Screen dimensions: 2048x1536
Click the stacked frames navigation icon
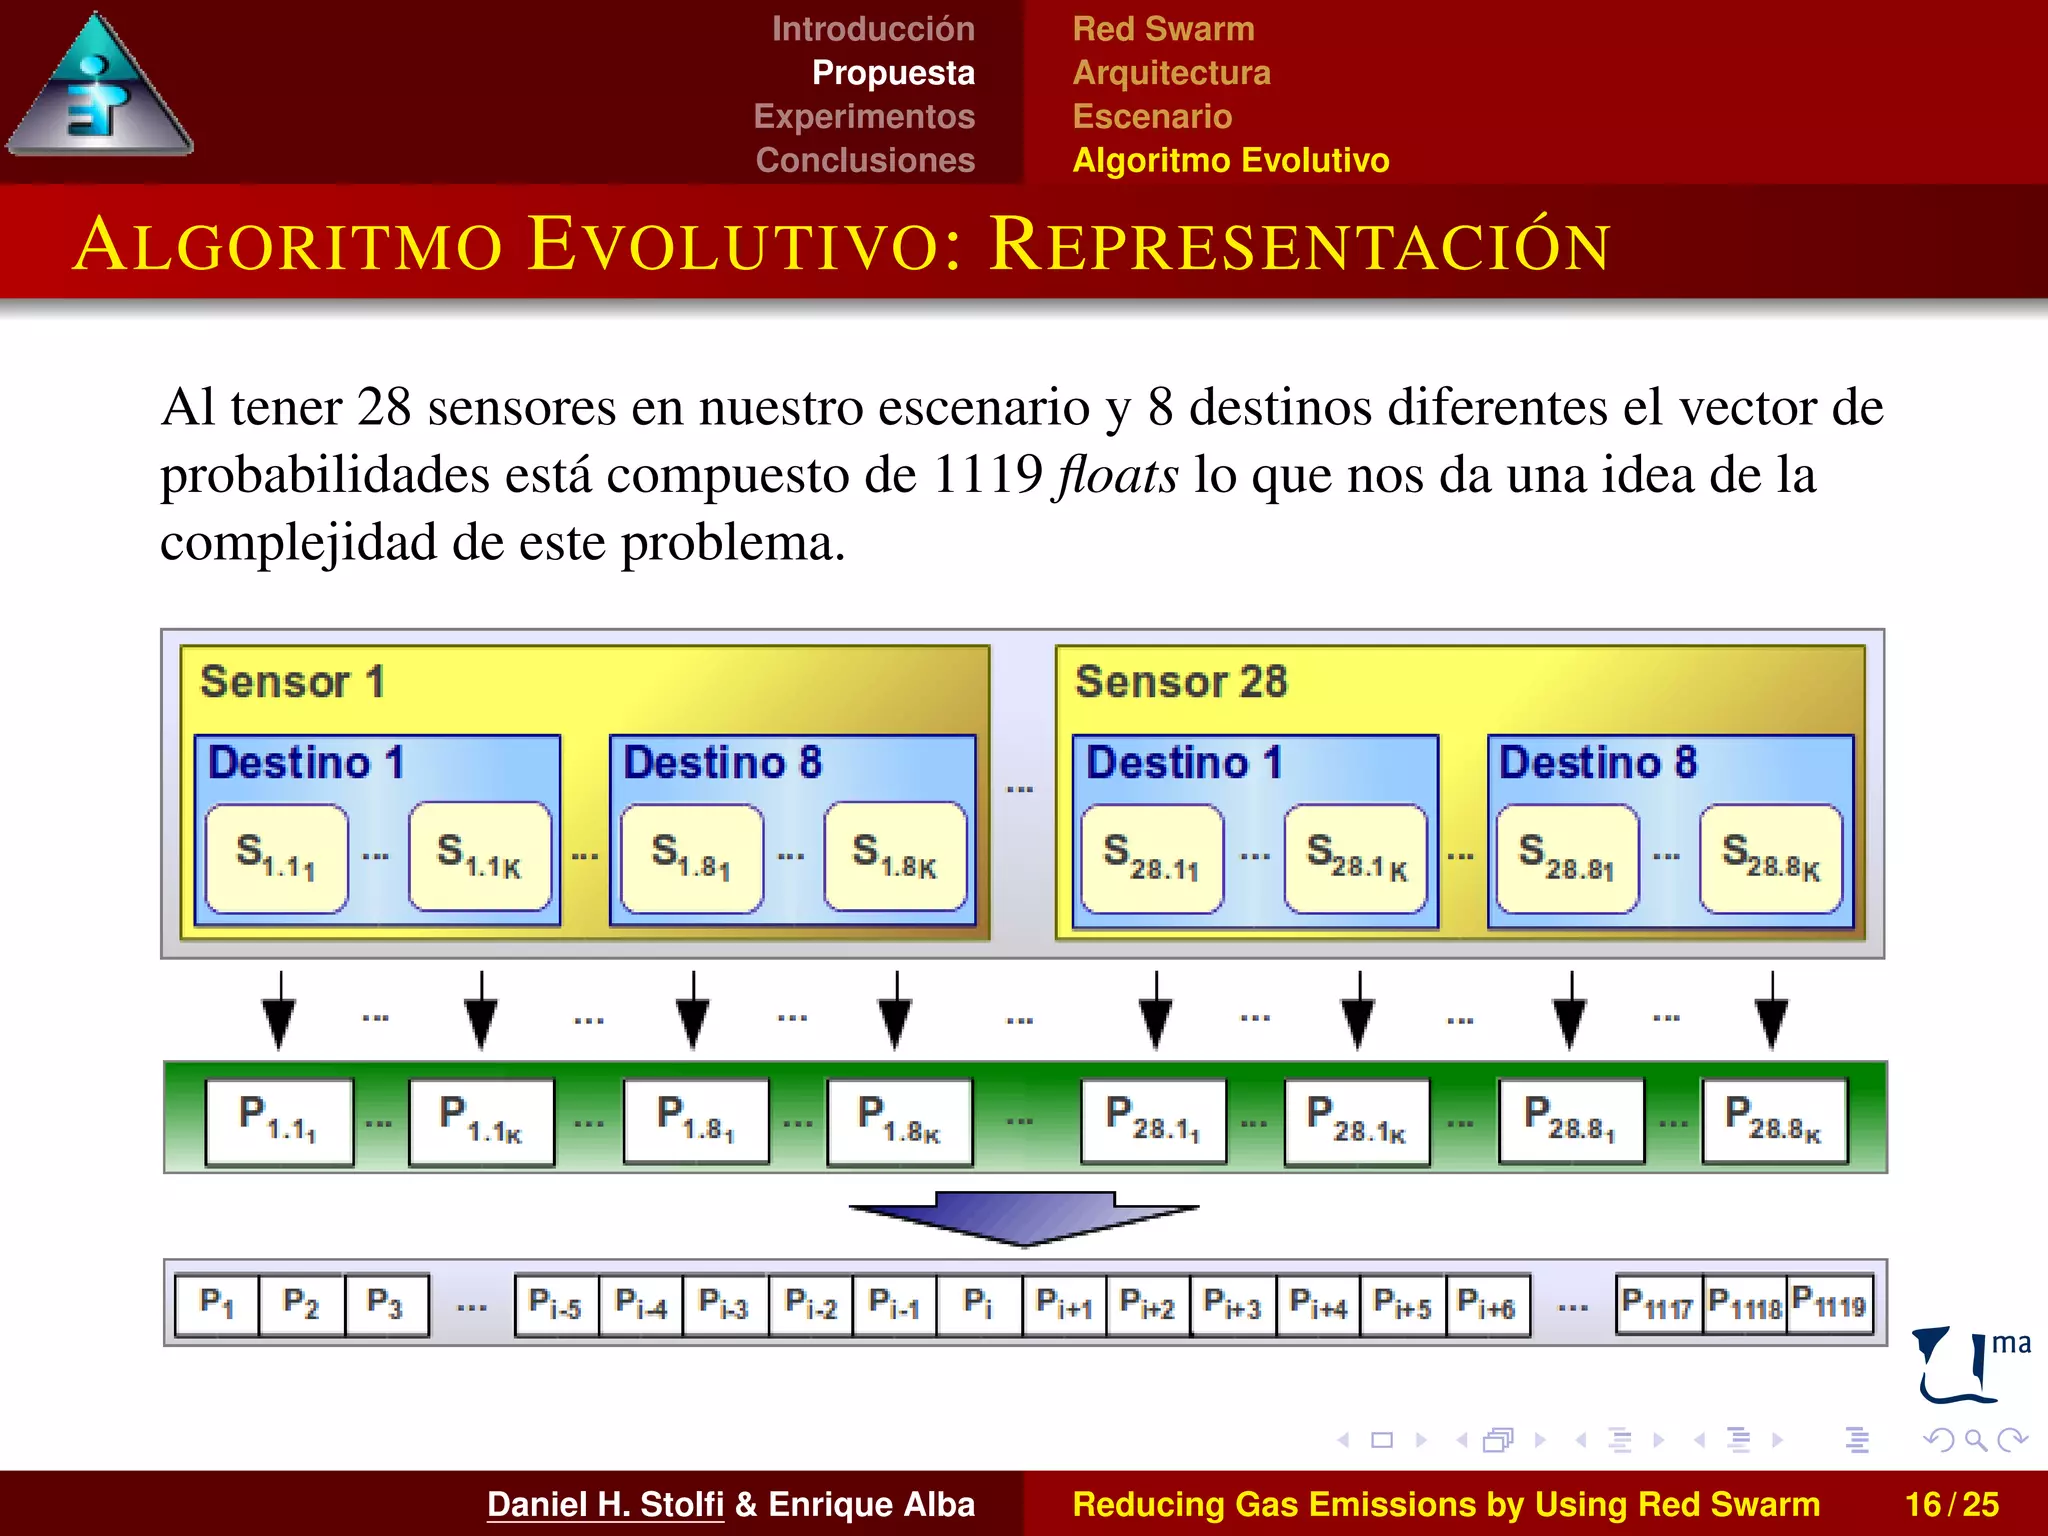pyautogui.click(x=1499, y=1440)
